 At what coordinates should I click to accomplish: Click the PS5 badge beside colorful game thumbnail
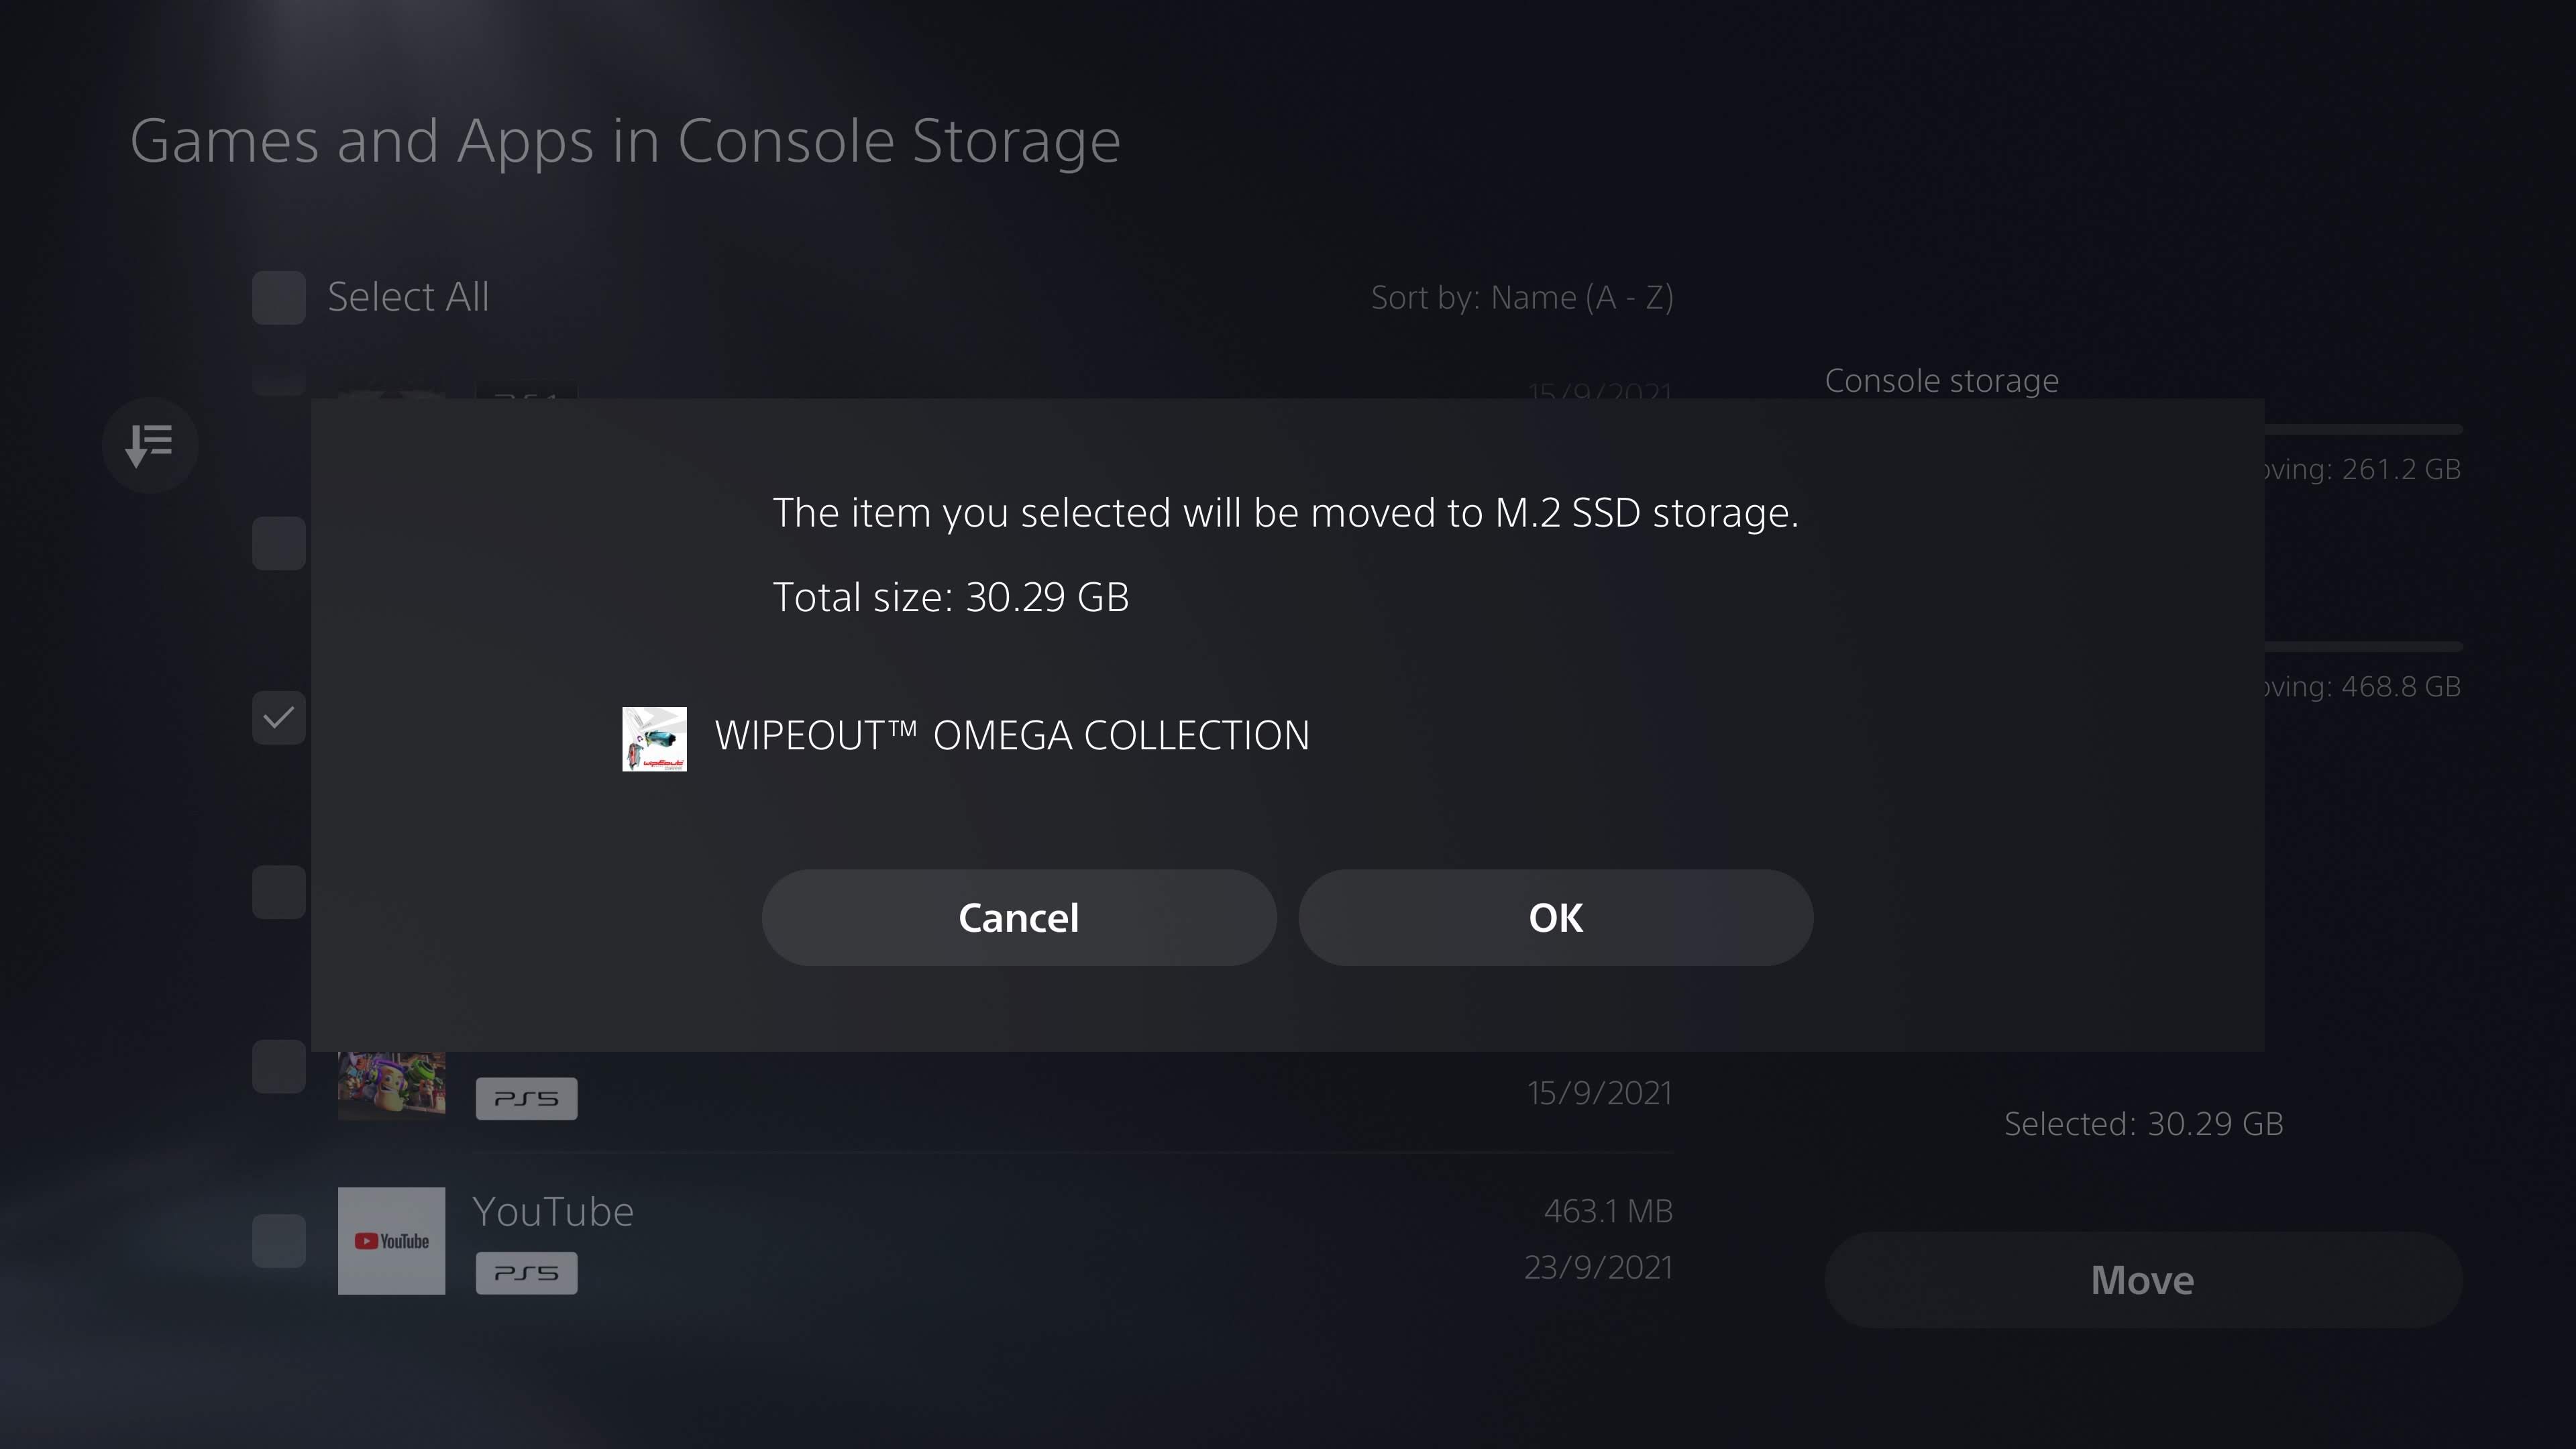[x=526, y=1098]
